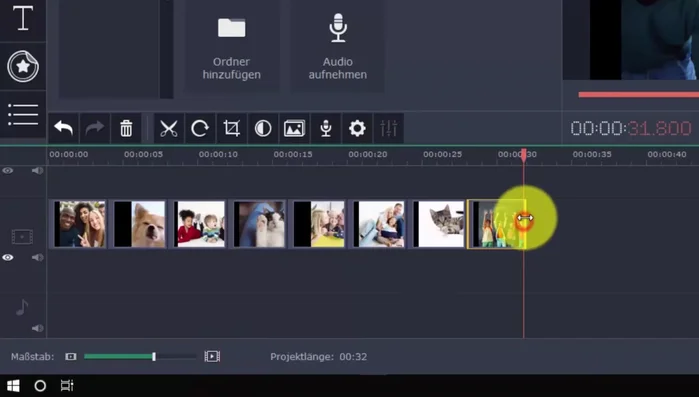Viewport: 699px width, 397px height.
Task: Toggle visibility eye of the video track
Action: [8, 258]
